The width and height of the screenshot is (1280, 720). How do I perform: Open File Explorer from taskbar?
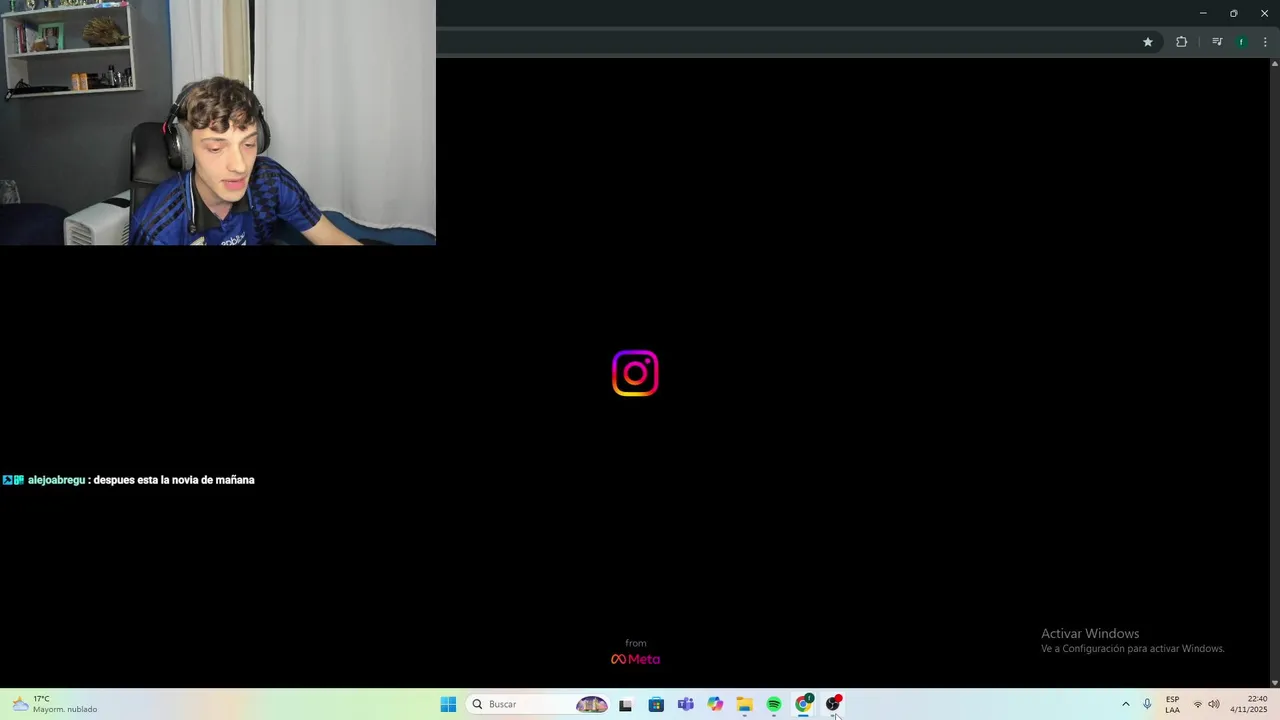tap(744, 704)
